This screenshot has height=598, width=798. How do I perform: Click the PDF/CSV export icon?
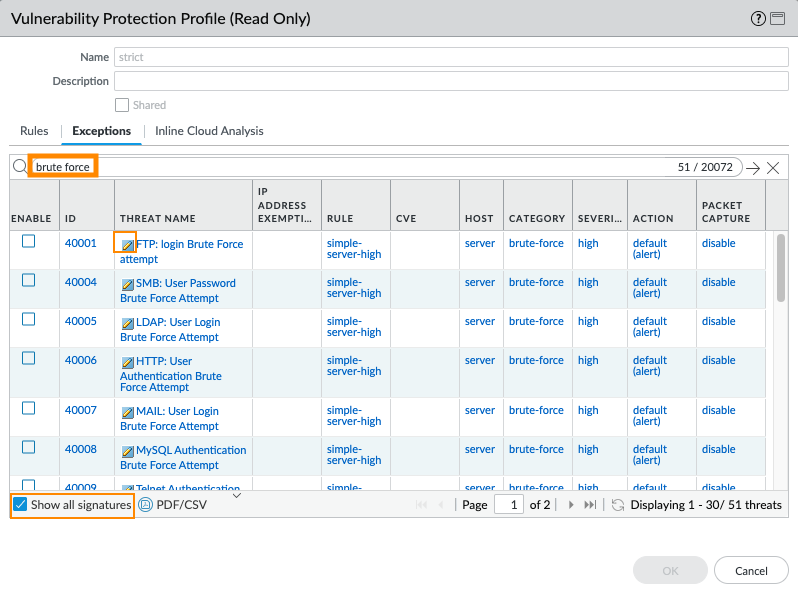pos(146,505)
